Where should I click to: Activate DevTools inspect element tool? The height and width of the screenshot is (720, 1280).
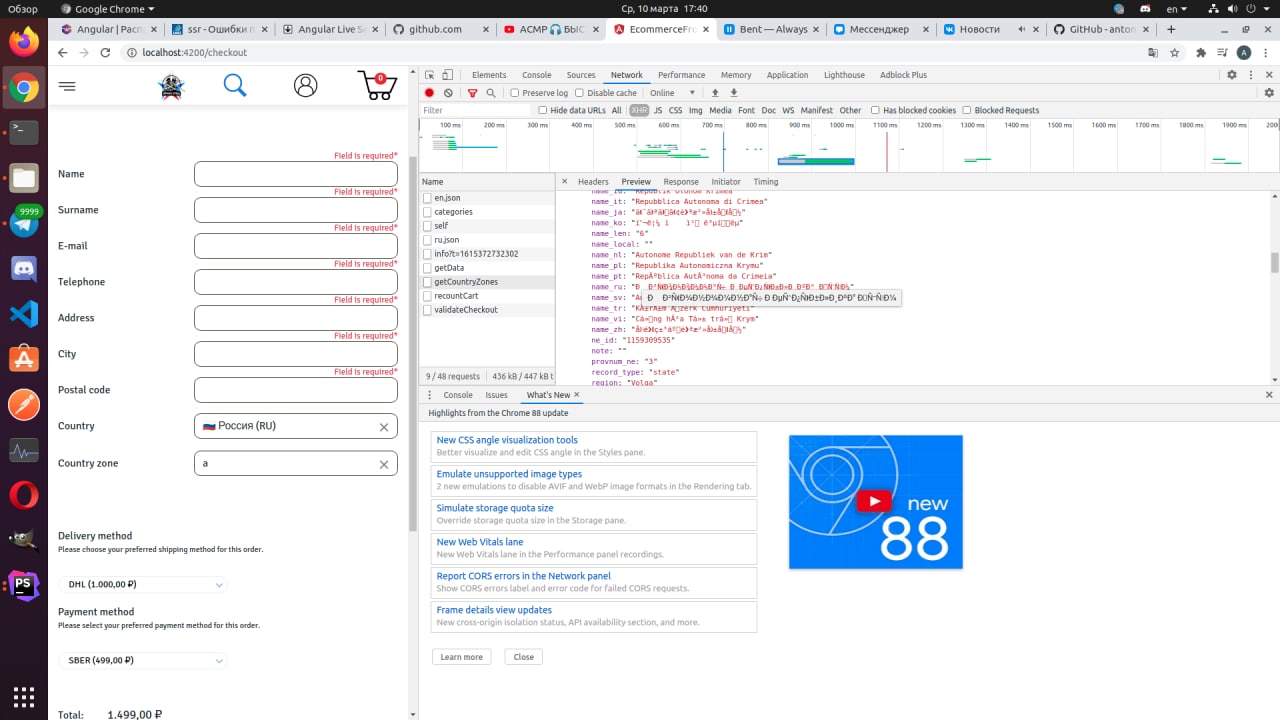coord(429,75)
